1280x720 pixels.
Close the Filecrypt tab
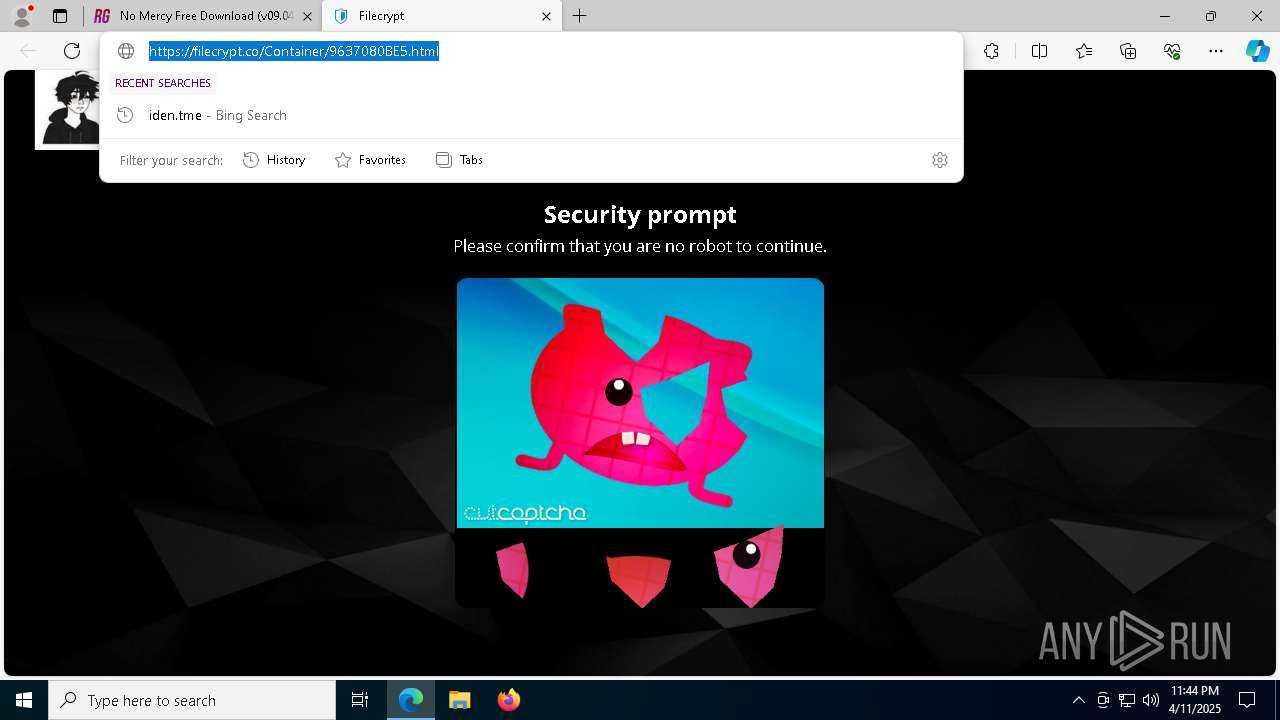546,16
